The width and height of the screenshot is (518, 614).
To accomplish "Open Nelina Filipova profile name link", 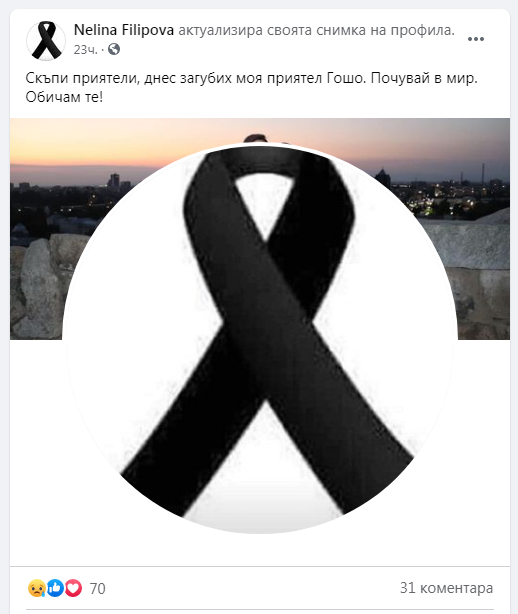I will point(124,30).
